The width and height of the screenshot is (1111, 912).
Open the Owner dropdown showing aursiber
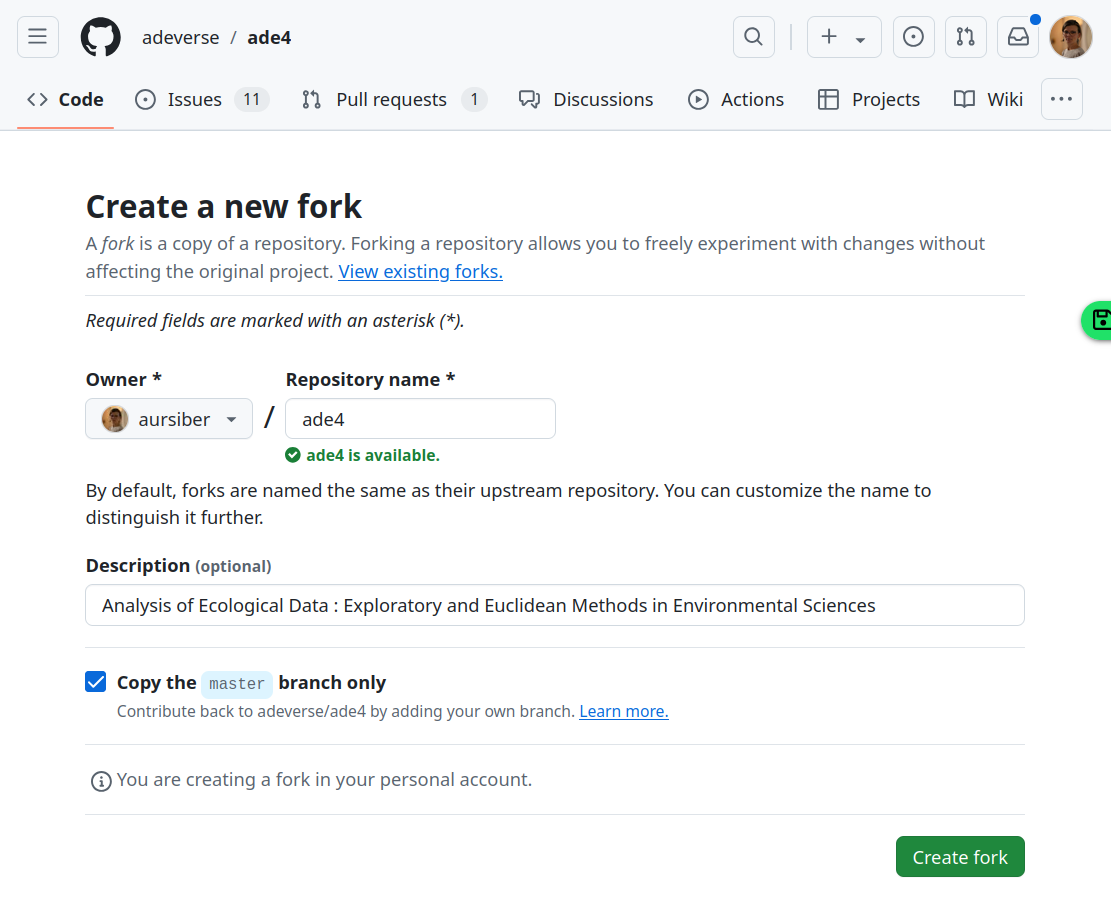169,419
